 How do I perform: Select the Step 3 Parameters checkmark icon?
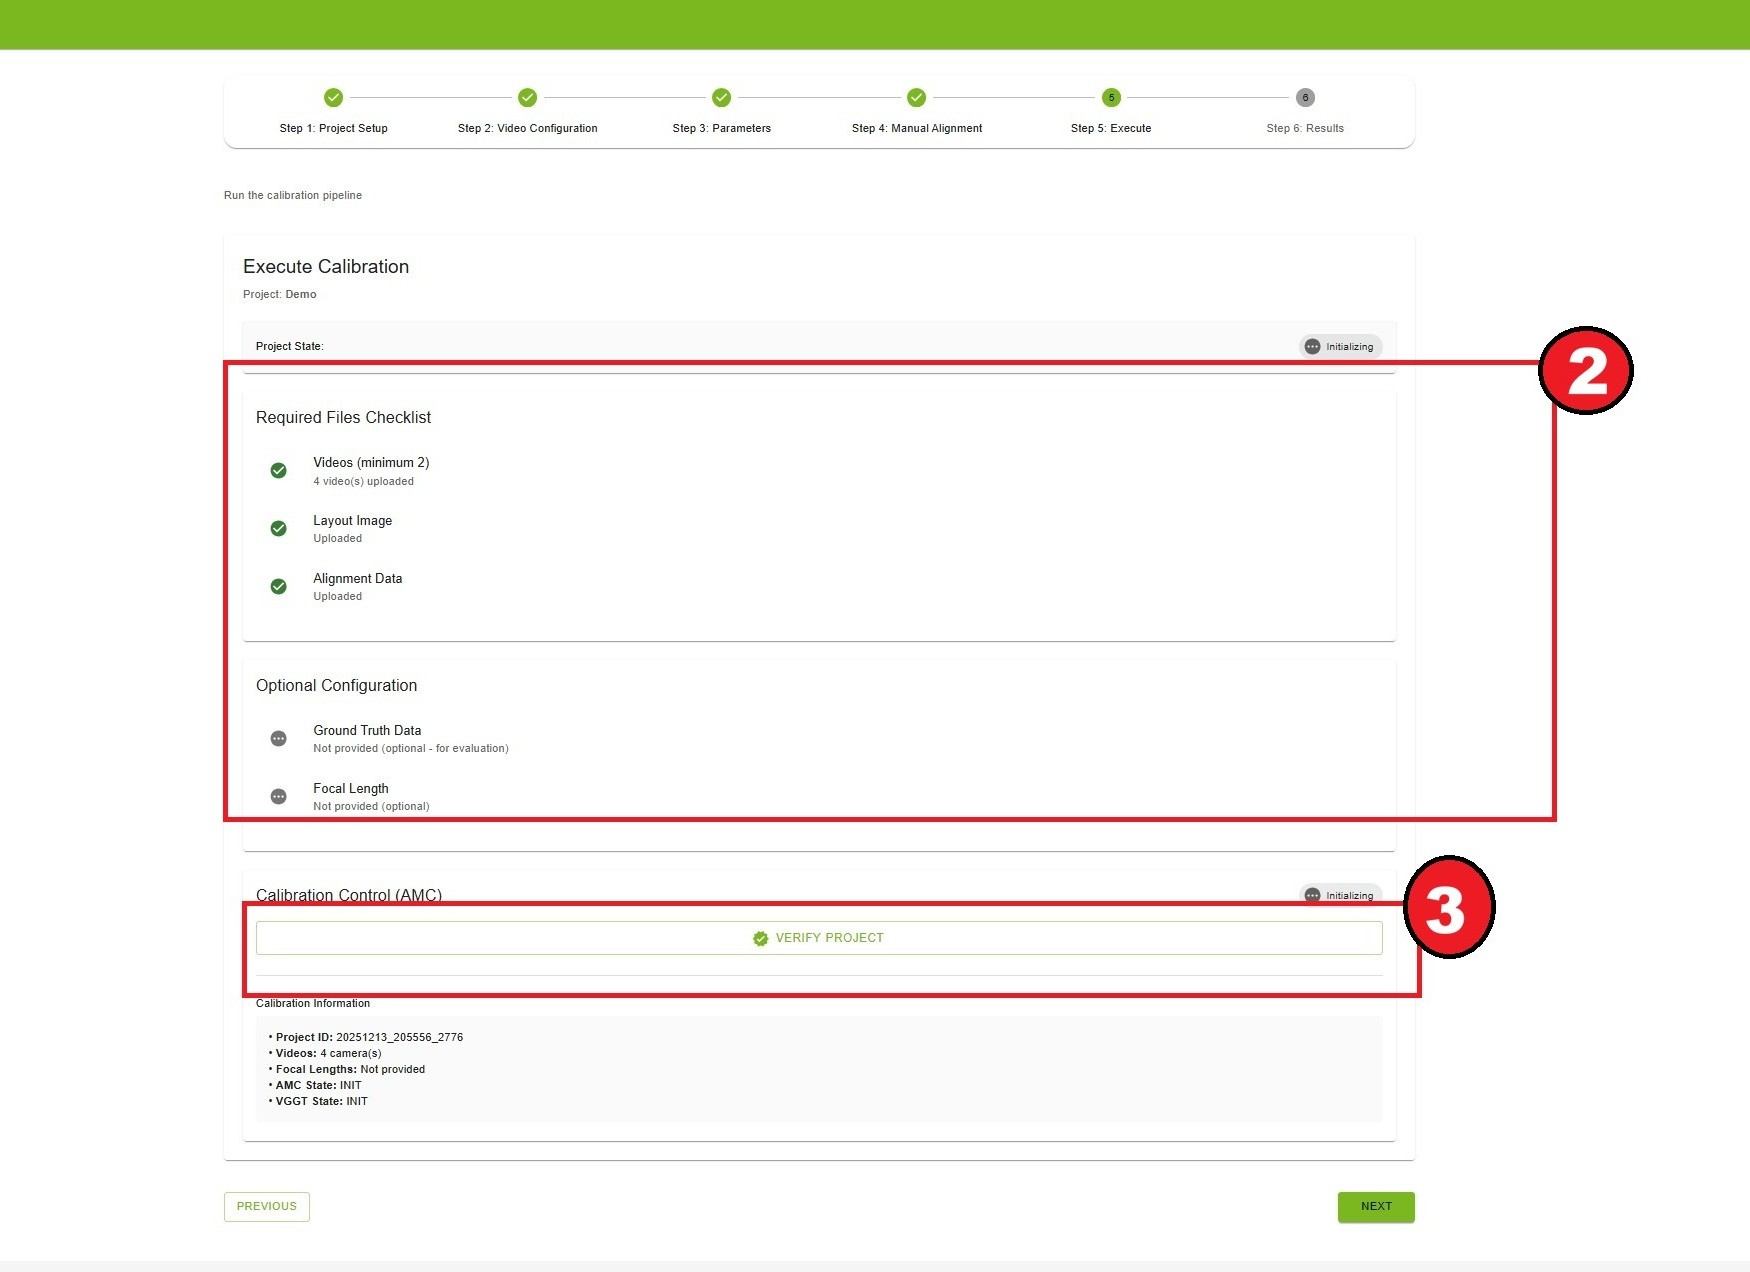[721, 97]
